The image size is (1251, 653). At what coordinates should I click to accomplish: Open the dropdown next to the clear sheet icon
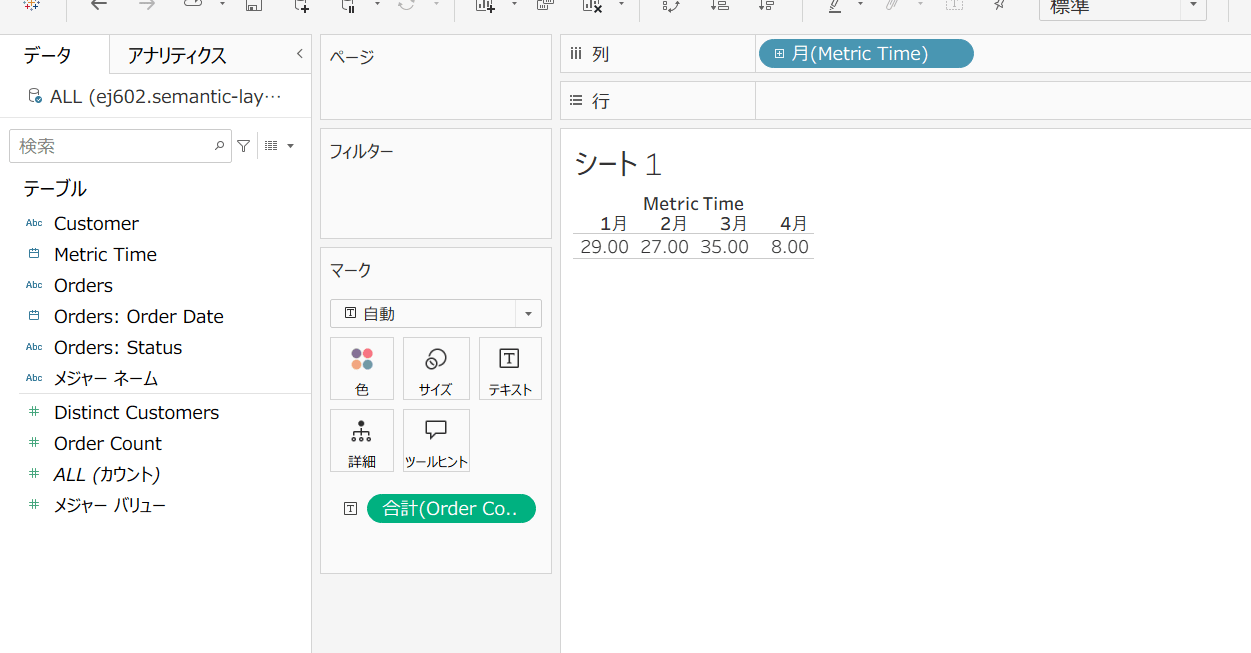(621, 4)
